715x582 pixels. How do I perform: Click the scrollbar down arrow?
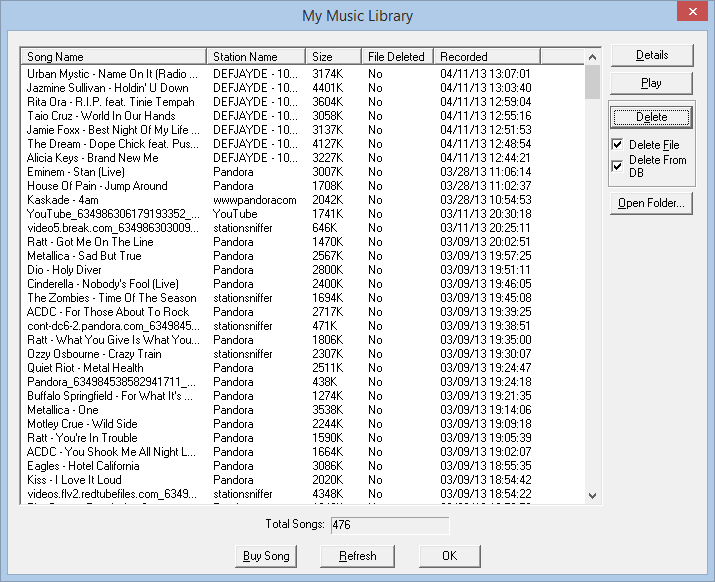coord(592,495)
